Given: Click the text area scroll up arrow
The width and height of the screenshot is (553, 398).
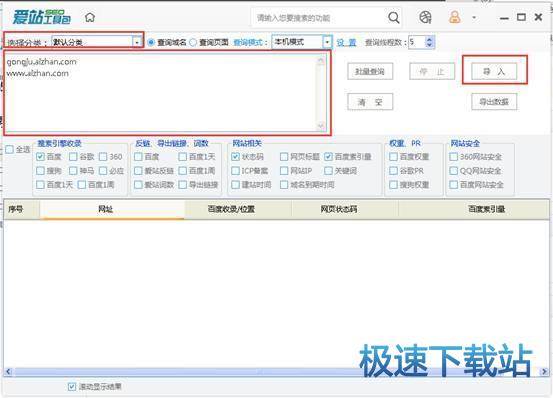Looking at the screenshot, I should [x=321, y=61].
